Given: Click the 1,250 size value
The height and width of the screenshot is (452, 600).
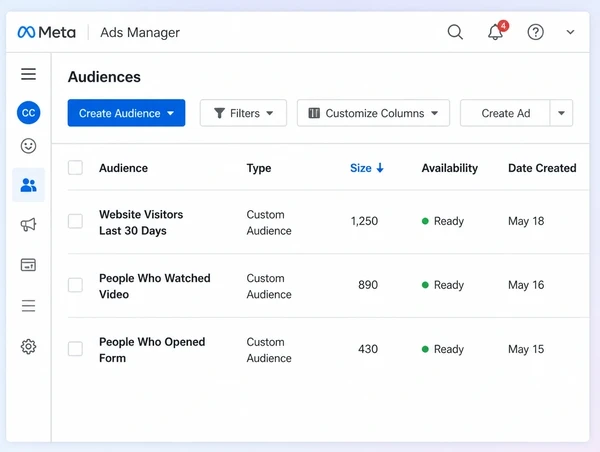Looking at the screenshot, I should tap(364, 221).
